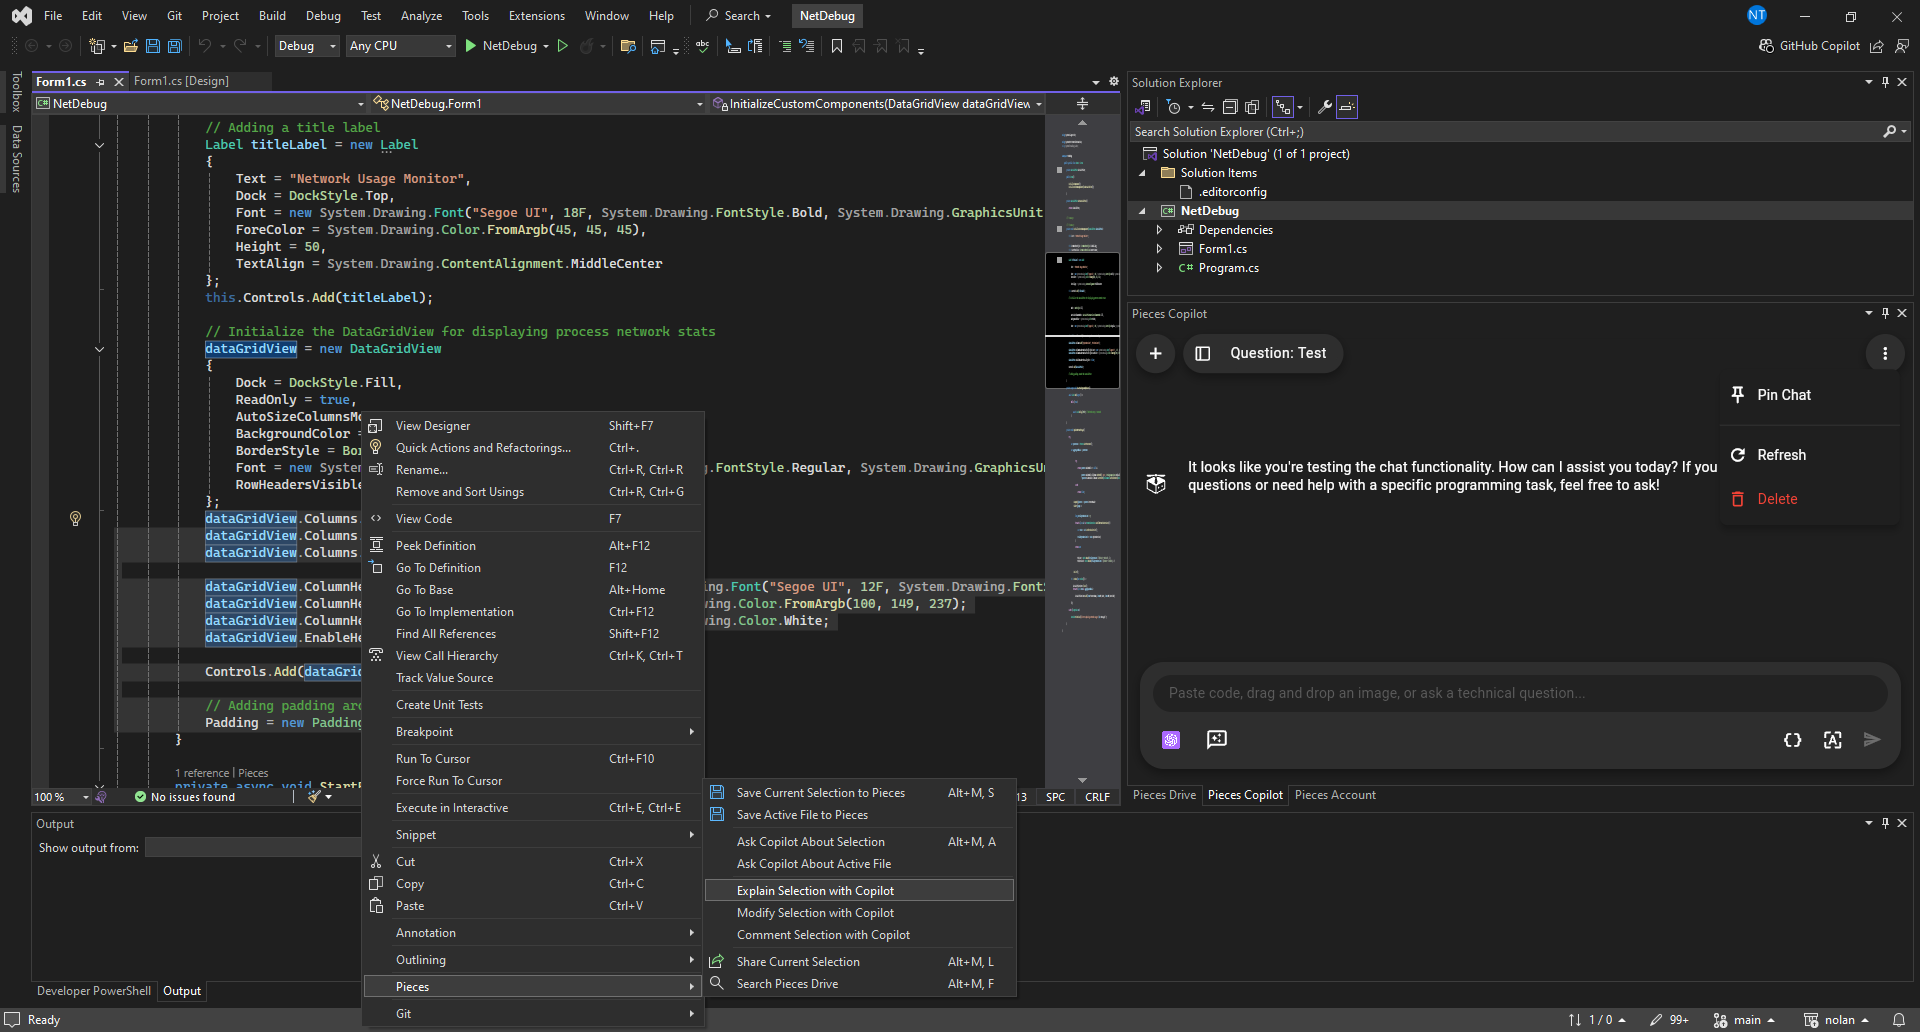Viewport: 1920px width, 1032px height.
Task: Open the Debug configuration dropdown
Action: (306, 46)
